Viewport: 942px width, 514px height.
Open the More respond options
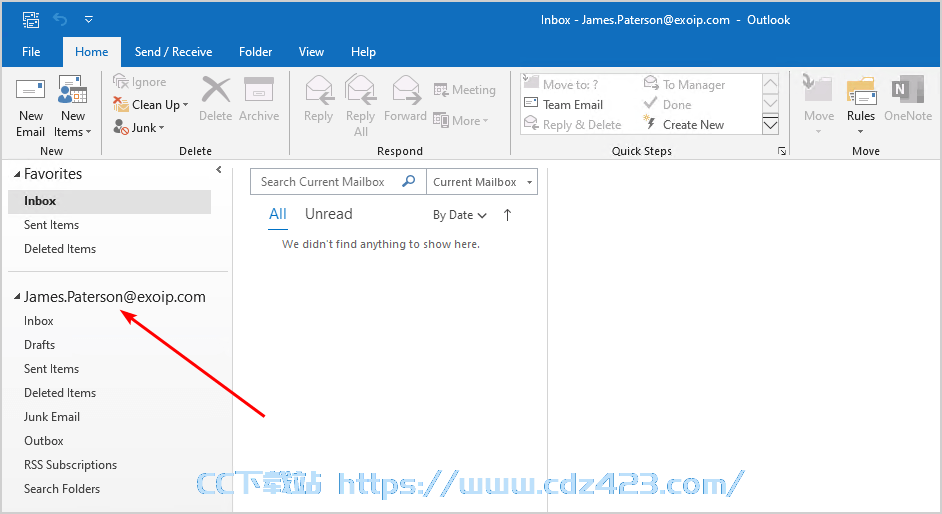[461, 121]
